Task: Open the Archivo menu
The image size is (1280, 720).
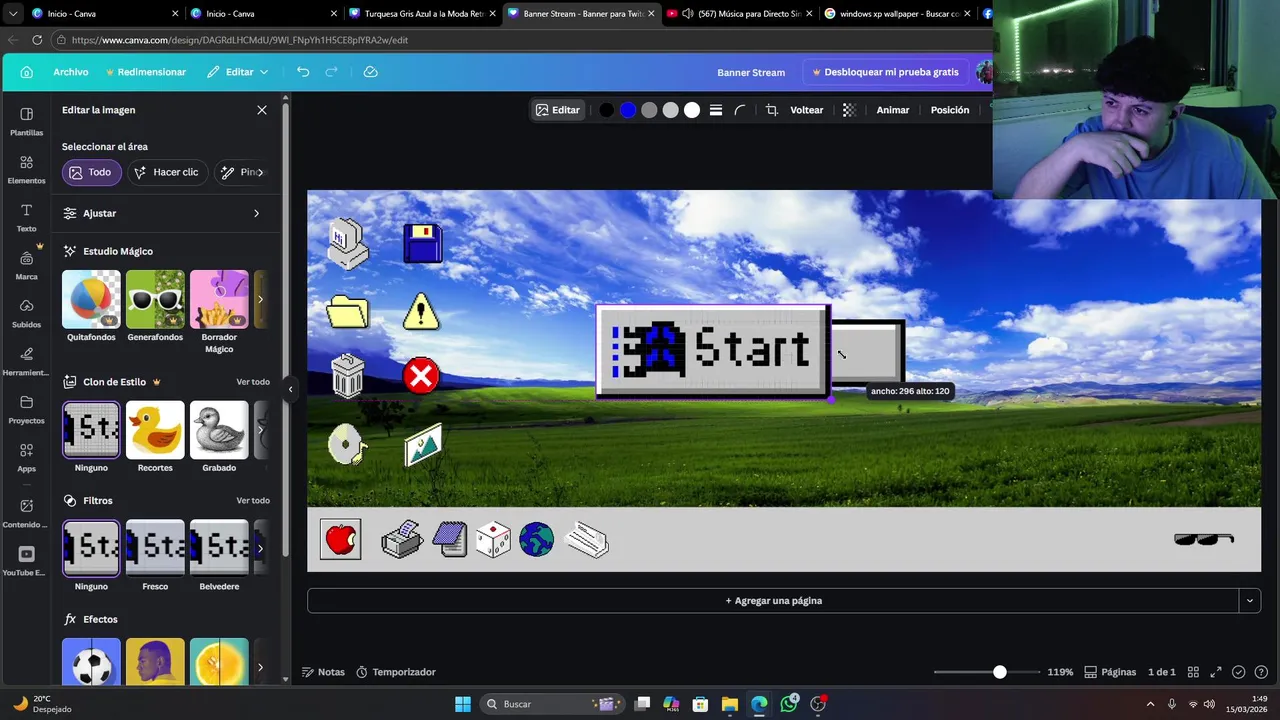Action: (71, 72)
